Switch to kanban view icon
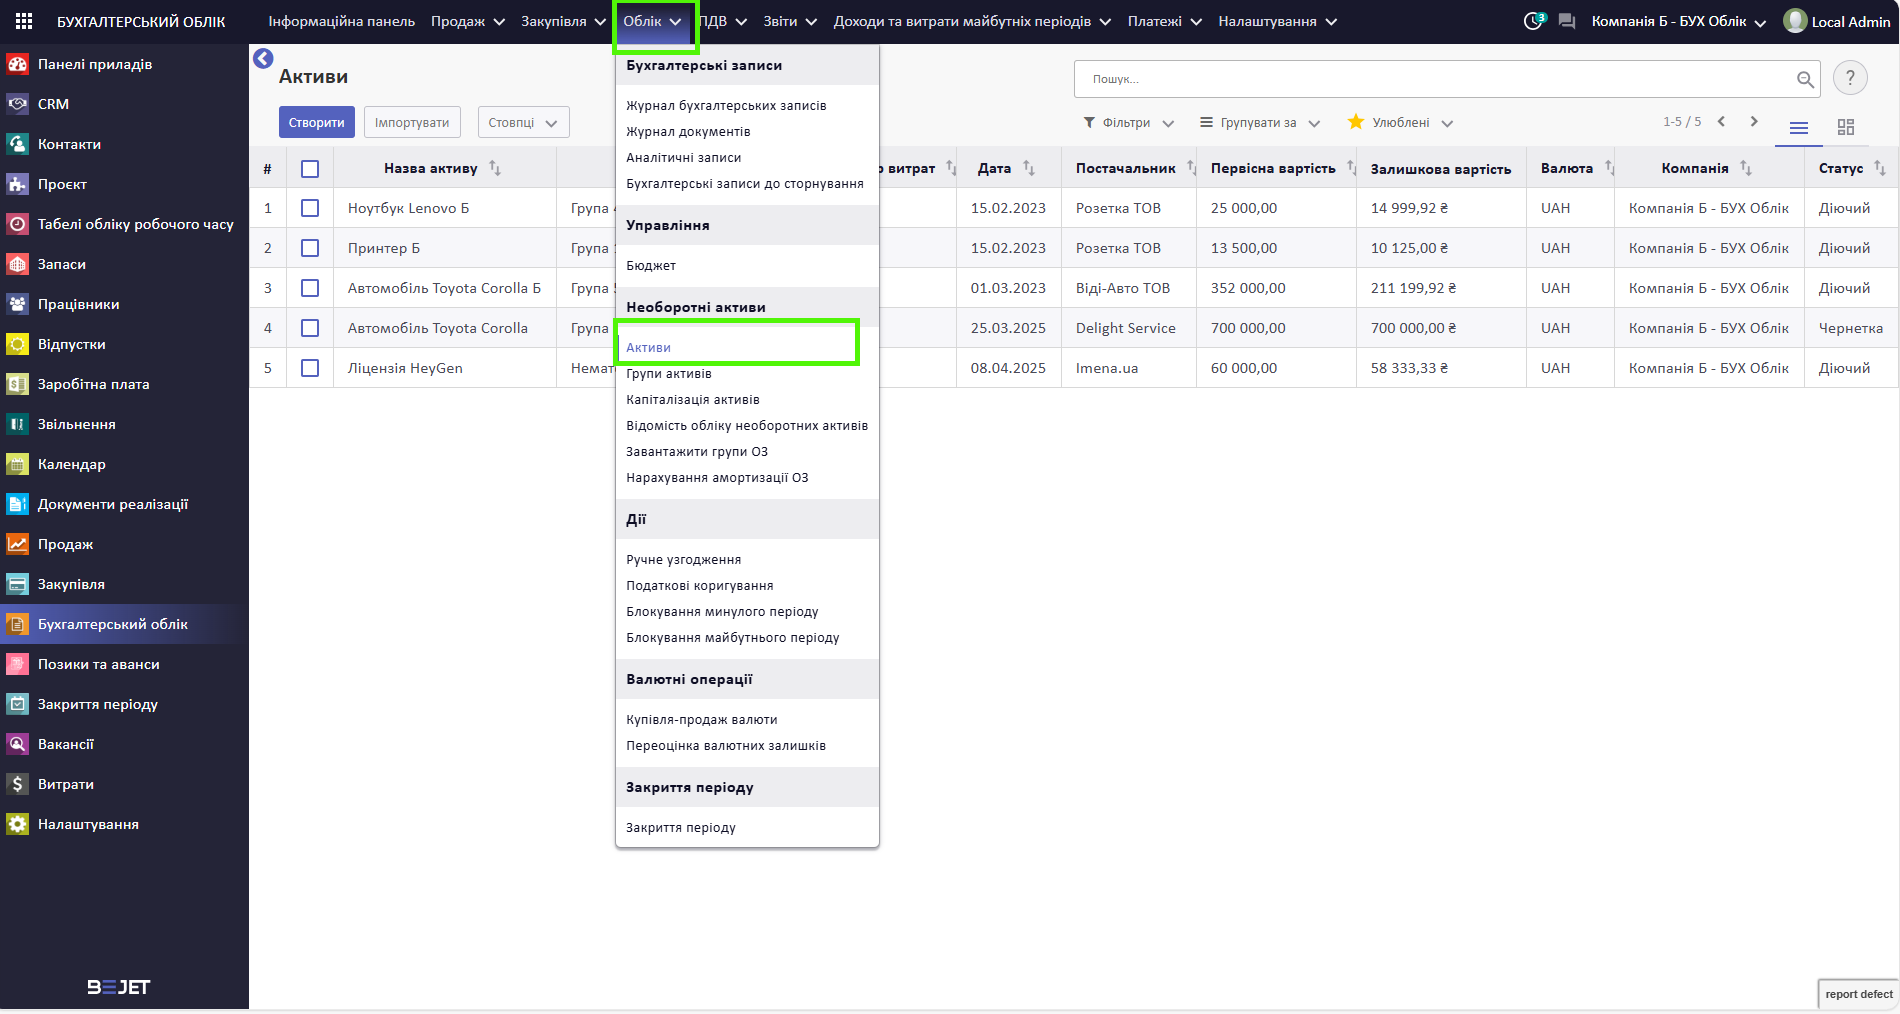 (x=1846, y=127)
